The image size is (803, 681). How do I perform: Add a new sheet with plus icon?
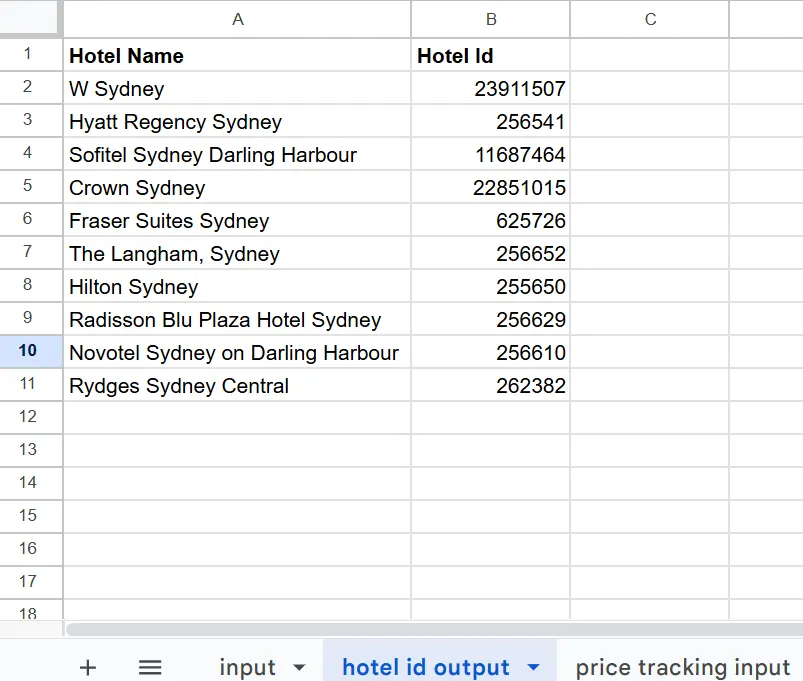88,667
